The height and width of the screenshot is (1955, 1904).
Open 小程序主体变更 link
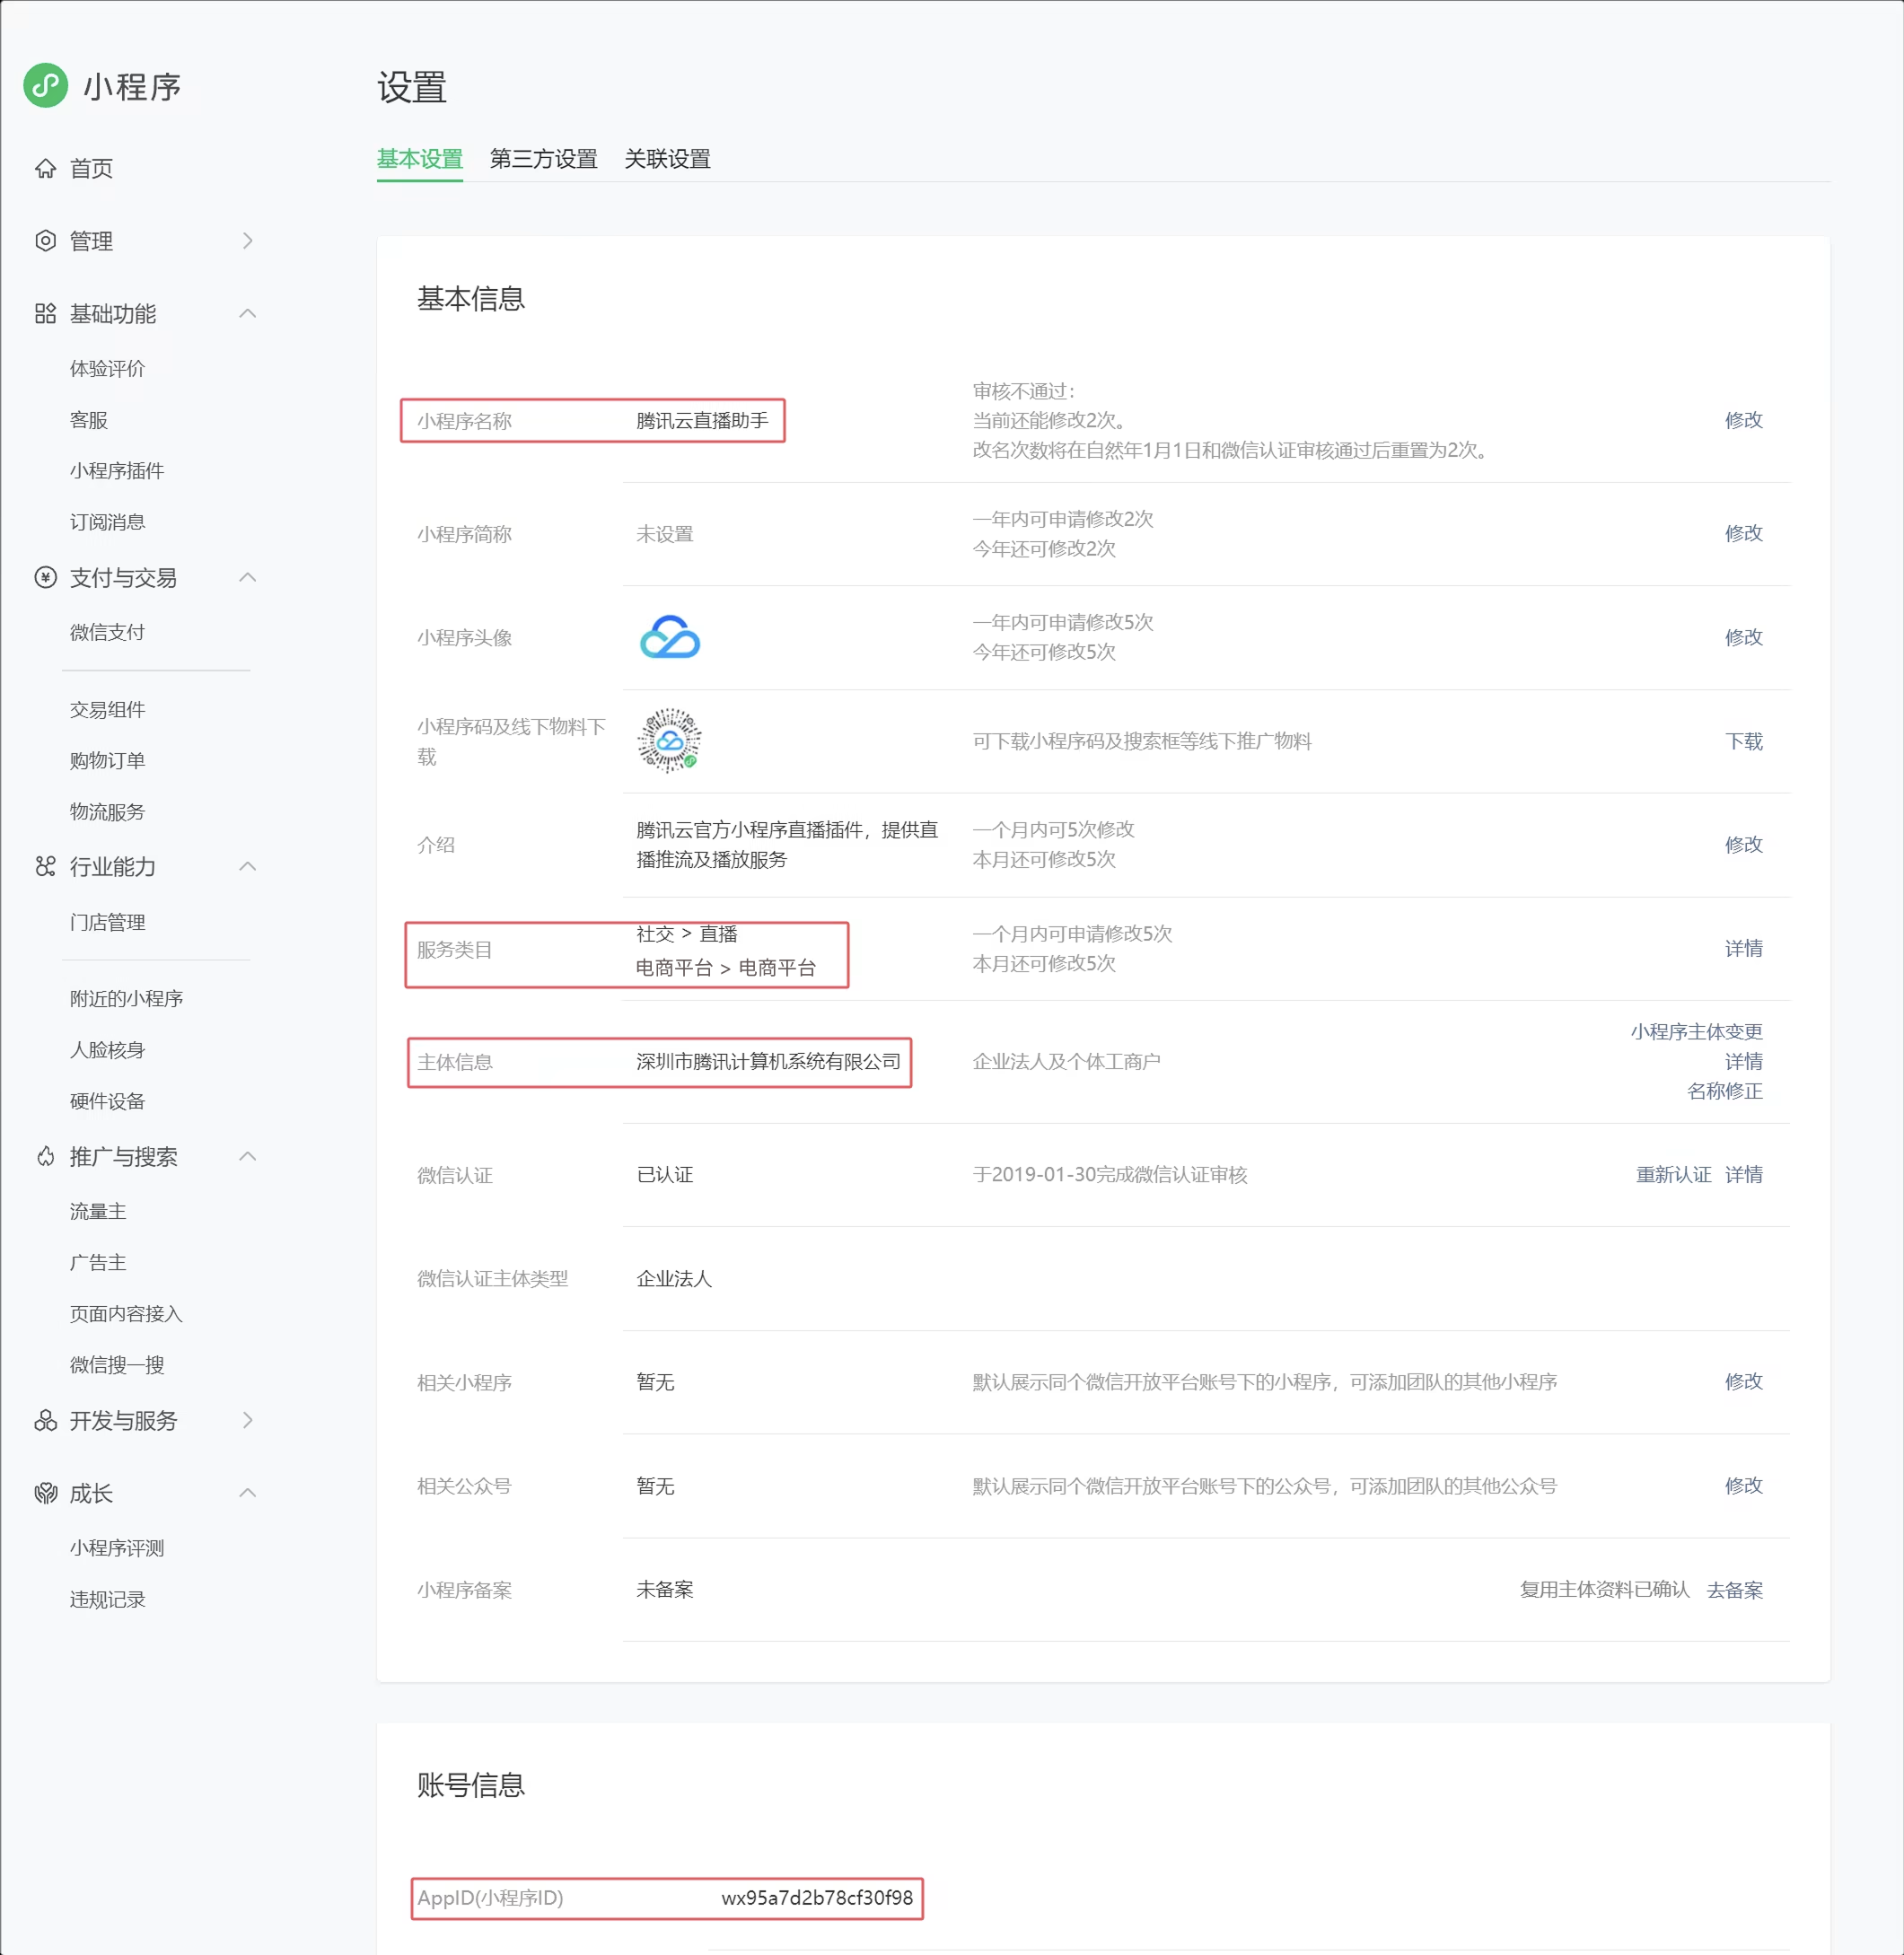1696,1031
